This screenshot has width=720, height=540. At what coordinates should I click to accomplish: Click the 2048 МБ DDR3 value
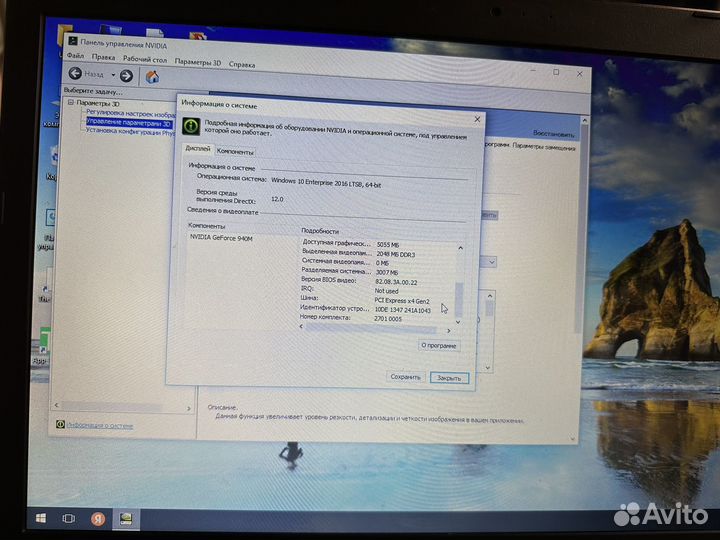395,254
